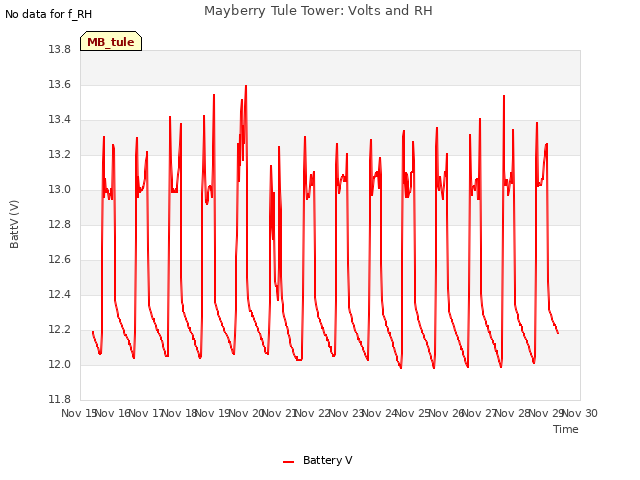640x480 pixels.
Task: Click the 12.2 y-axis tick label
Action: pos(60,329)
